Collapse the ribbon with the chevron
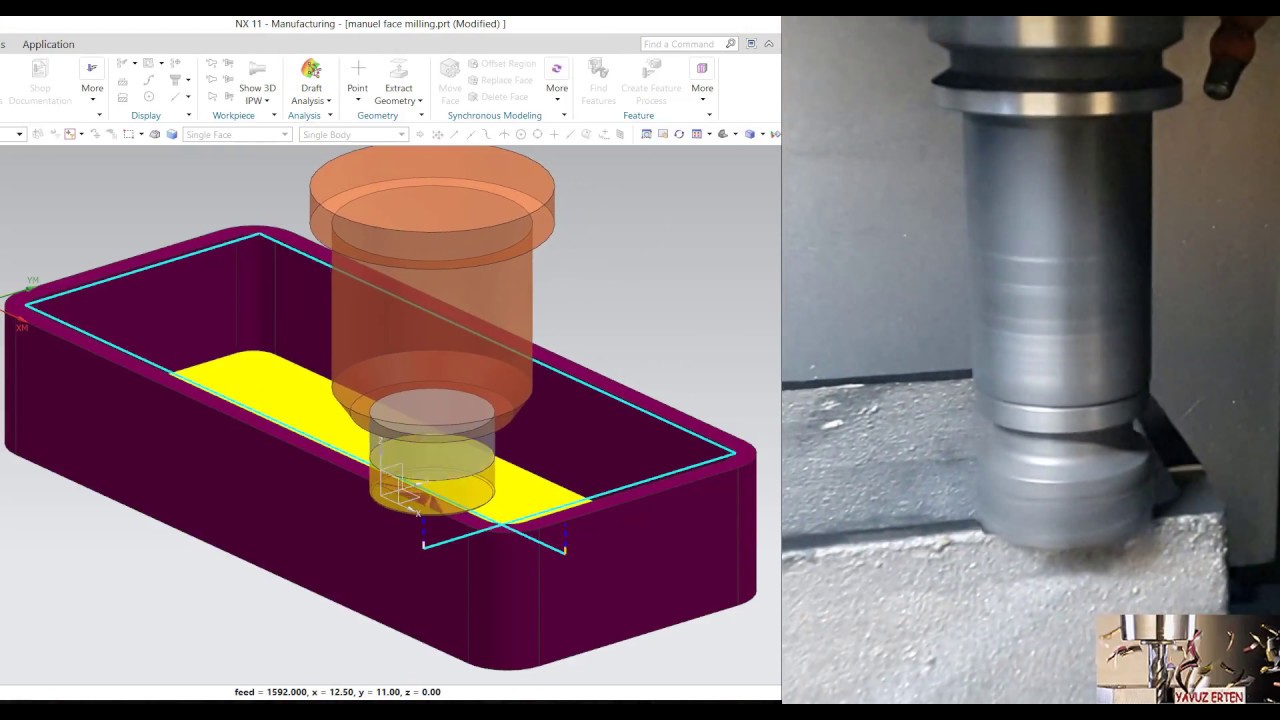The image size is (1280, 720). [769, 44]
